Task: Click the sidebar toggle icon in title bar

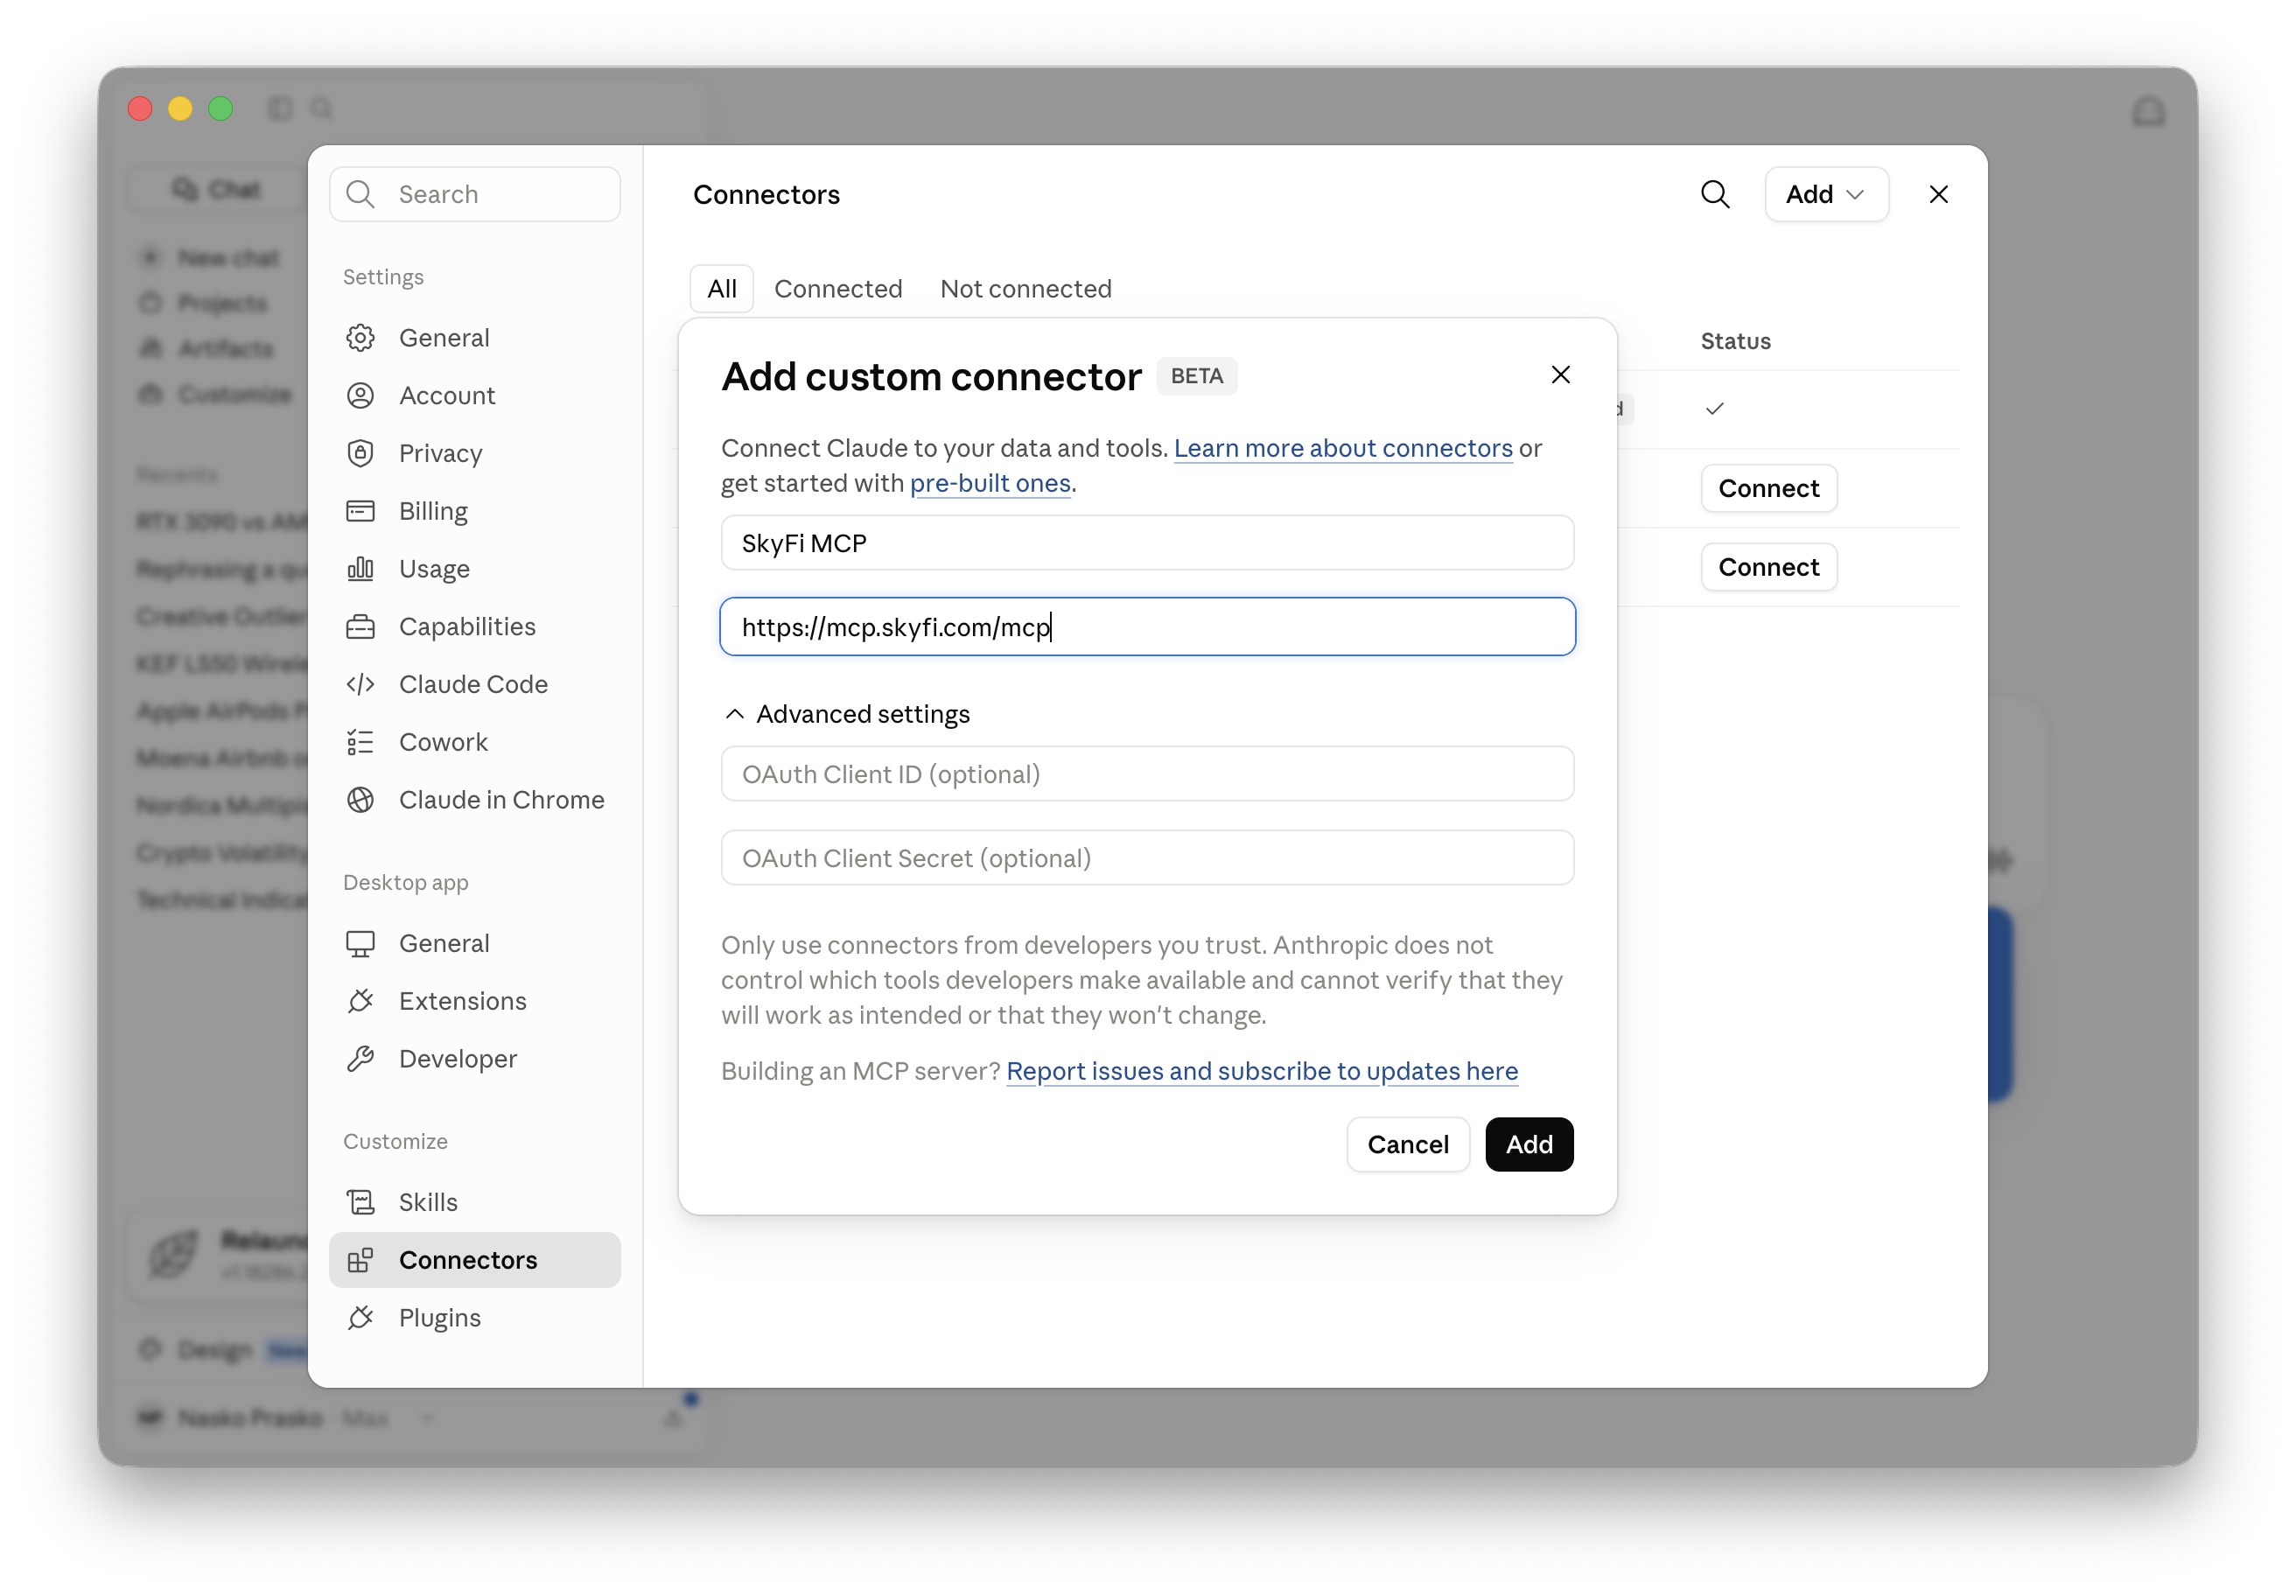Action: point(280,108)
